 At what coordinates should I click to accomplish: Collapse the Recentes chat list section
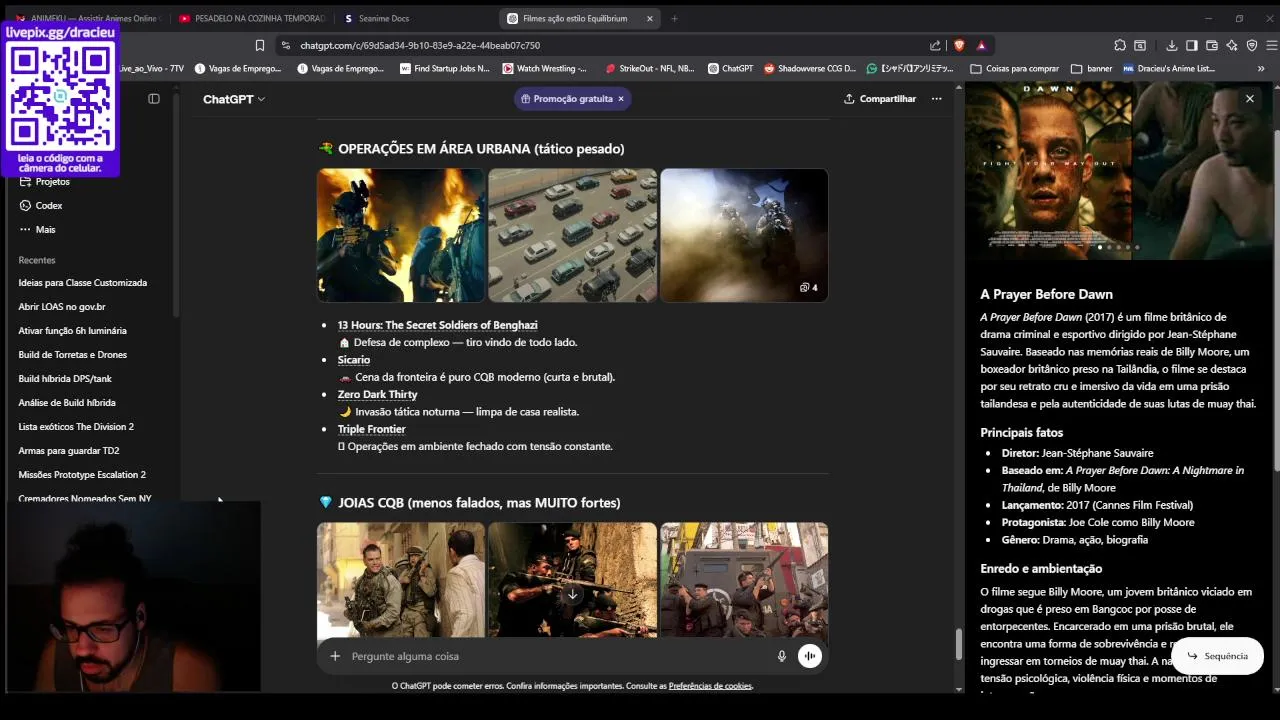(x=37, y=260)
